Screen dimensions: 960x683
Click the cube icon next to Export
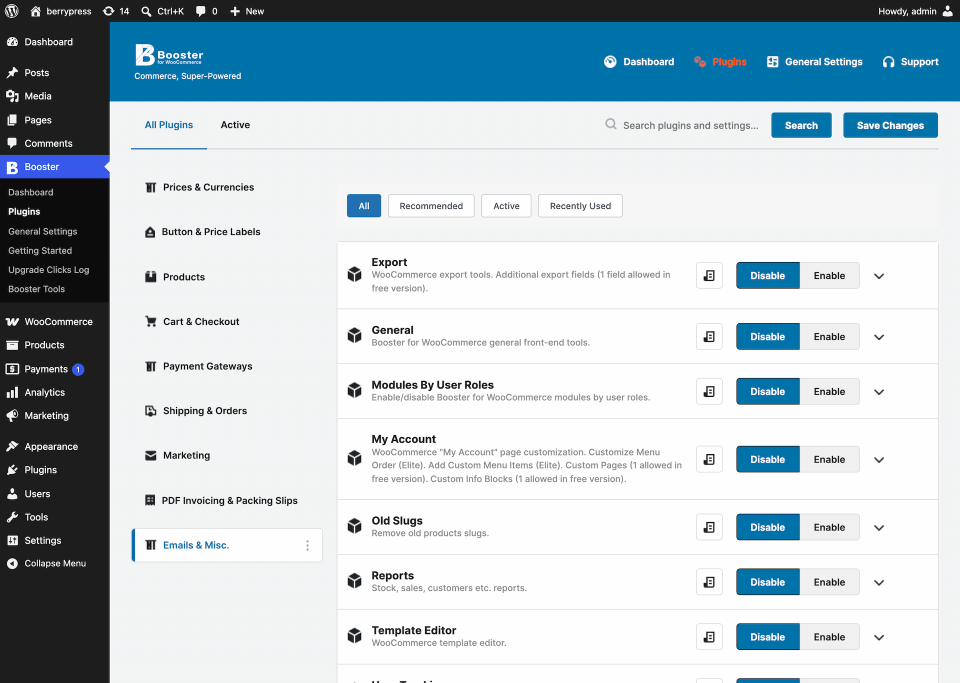pyautogui.click(x=354, y=274)
